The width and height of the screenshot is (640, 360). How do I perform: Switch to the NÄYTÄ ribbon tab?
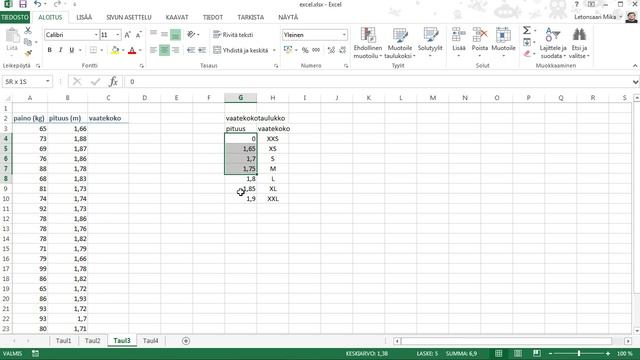(x=288, y=18)
